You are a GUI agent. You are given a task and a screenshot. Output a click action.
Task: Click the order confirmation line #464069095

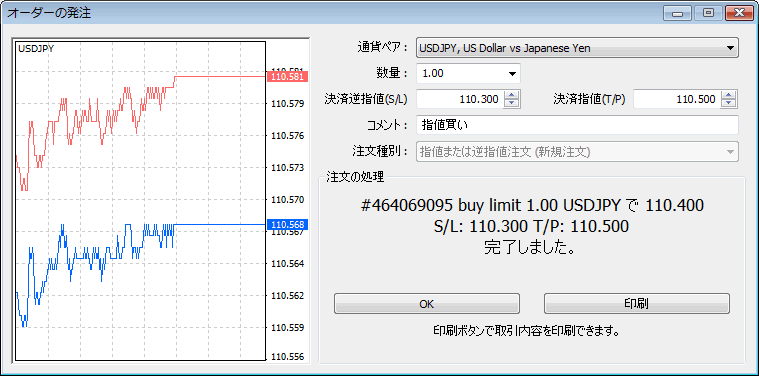532,206
